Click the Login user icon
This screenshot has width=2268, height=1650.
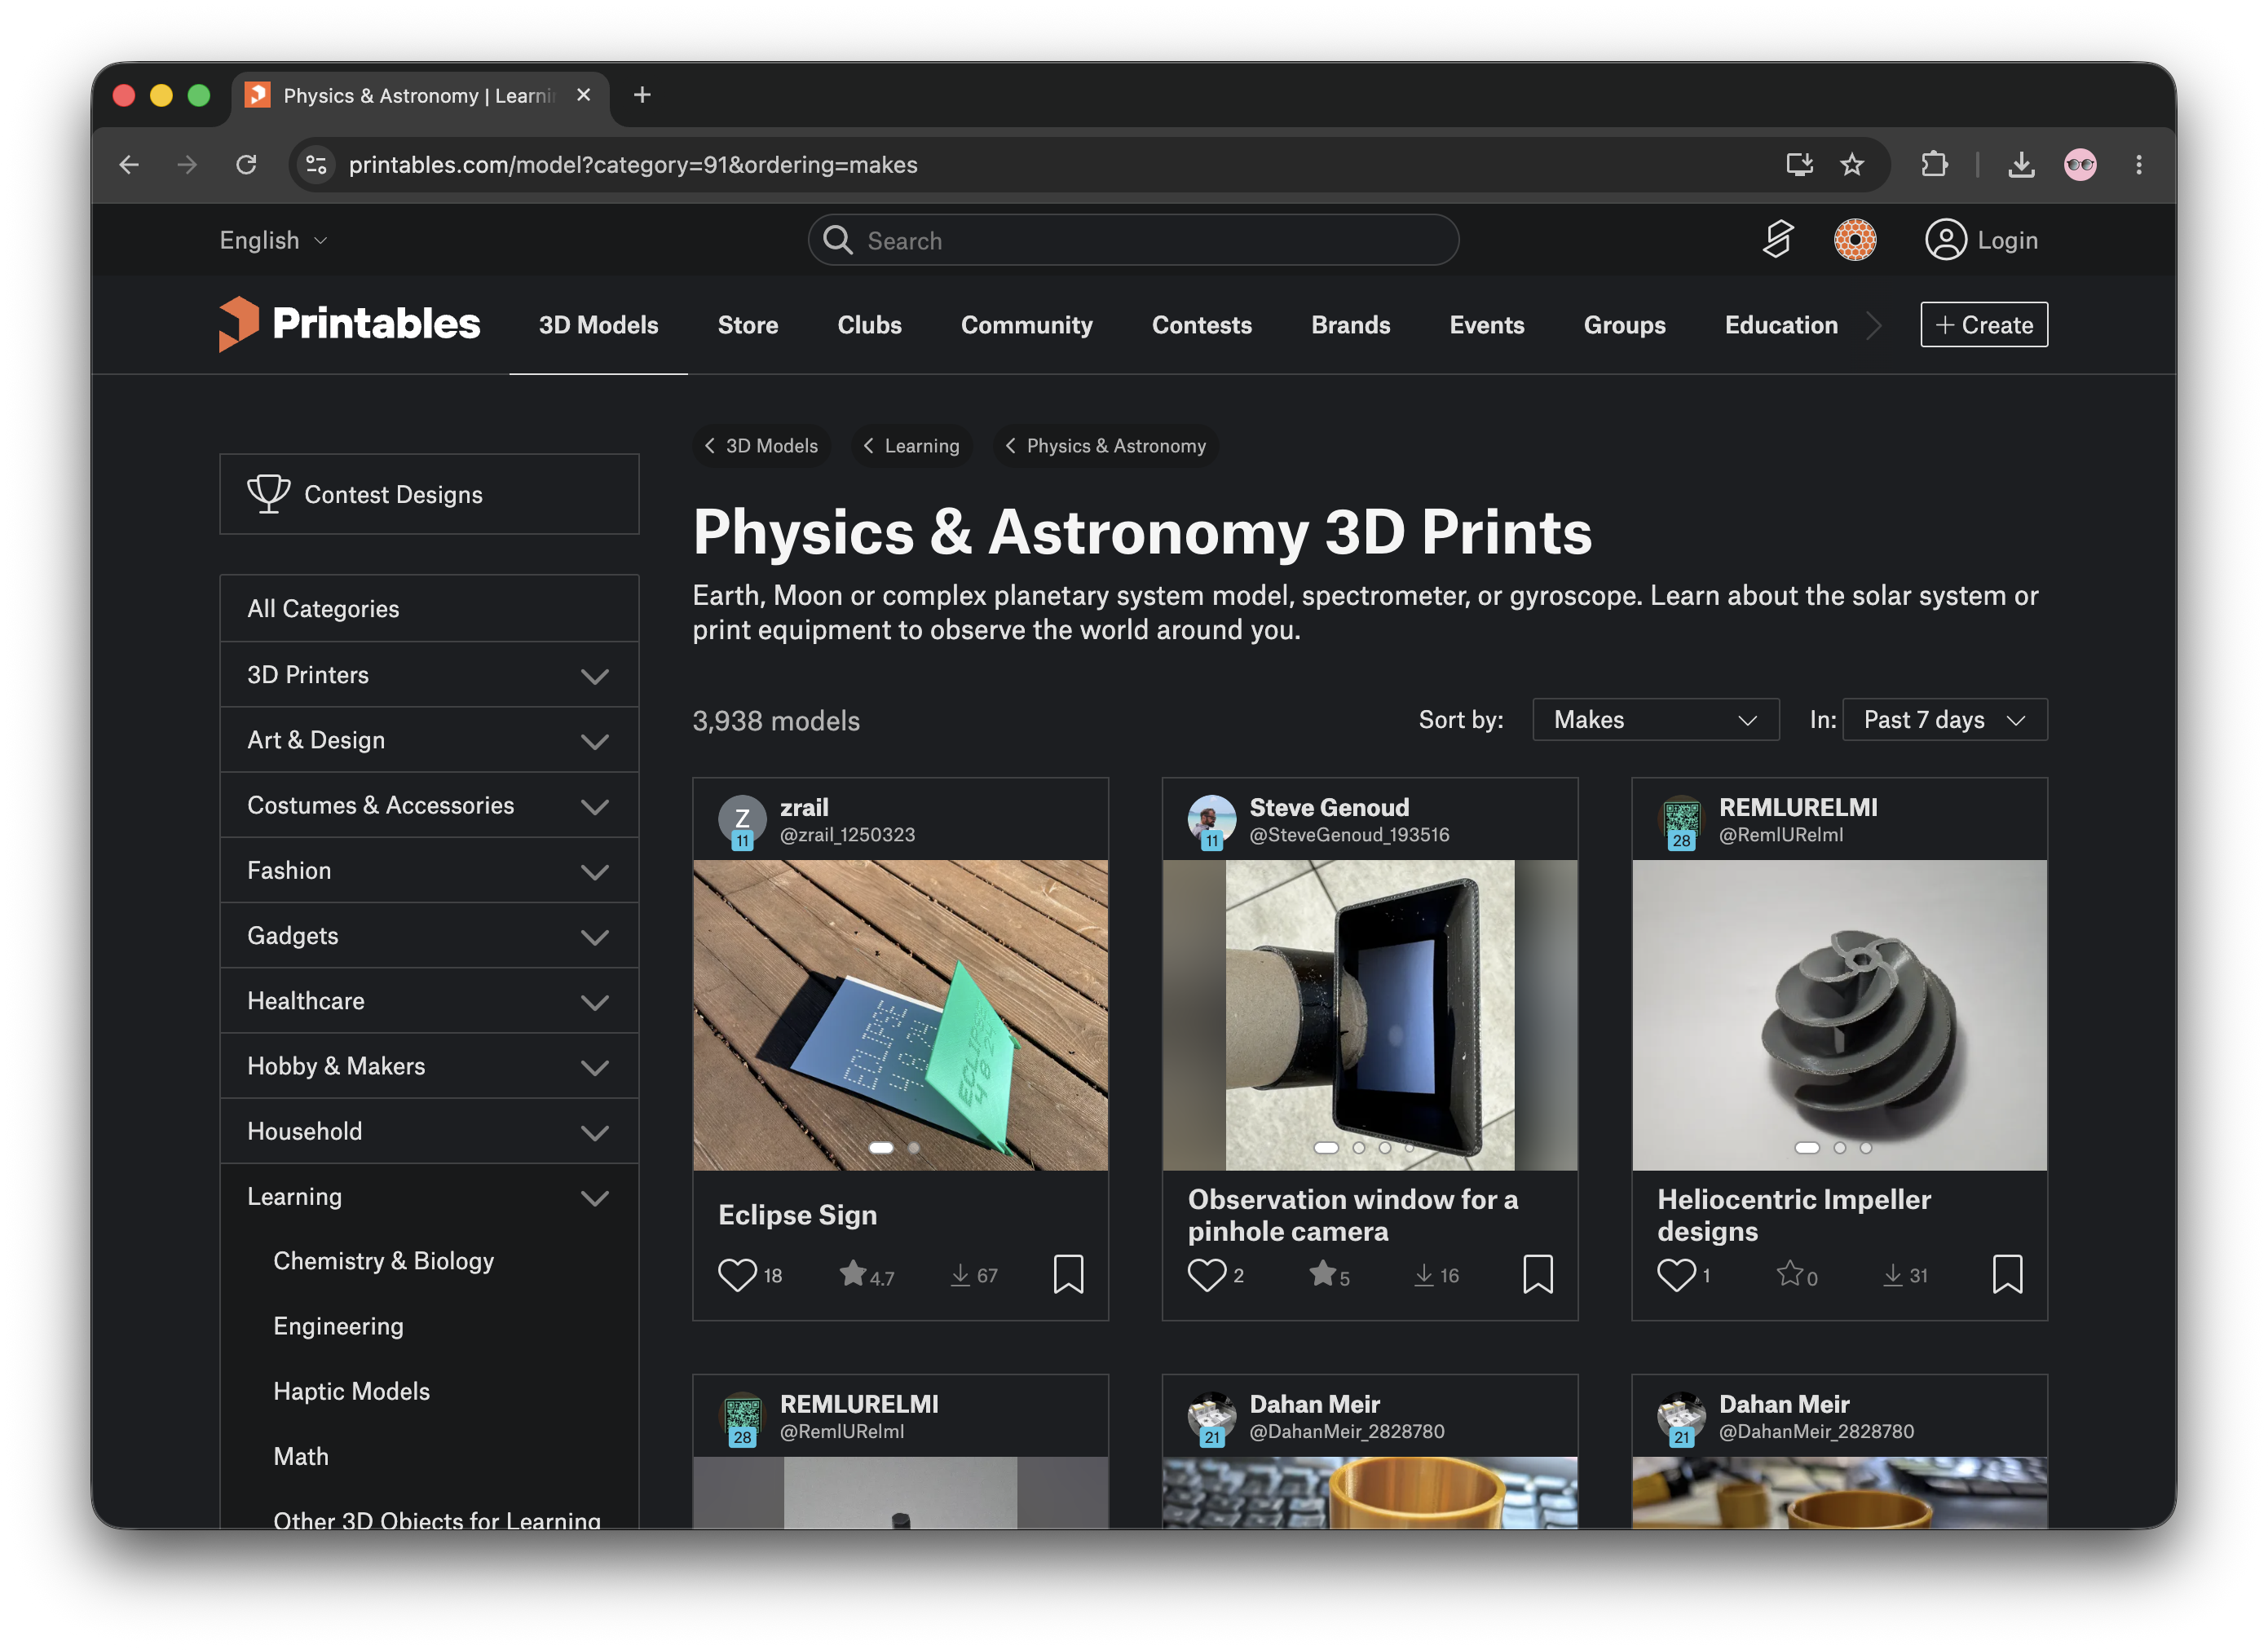click(x=1945, y=240)
